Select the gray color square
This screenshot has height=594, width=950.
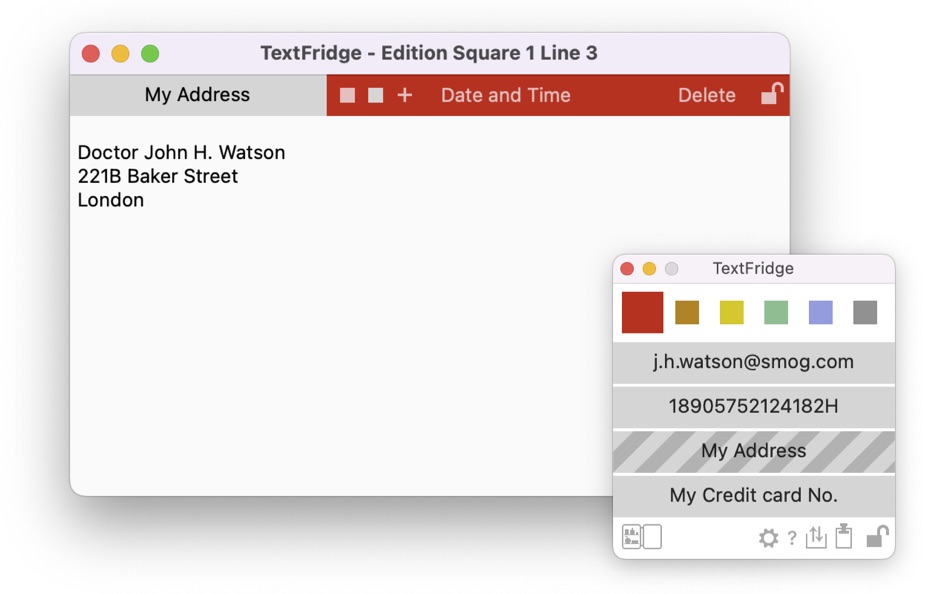(865, 312)
